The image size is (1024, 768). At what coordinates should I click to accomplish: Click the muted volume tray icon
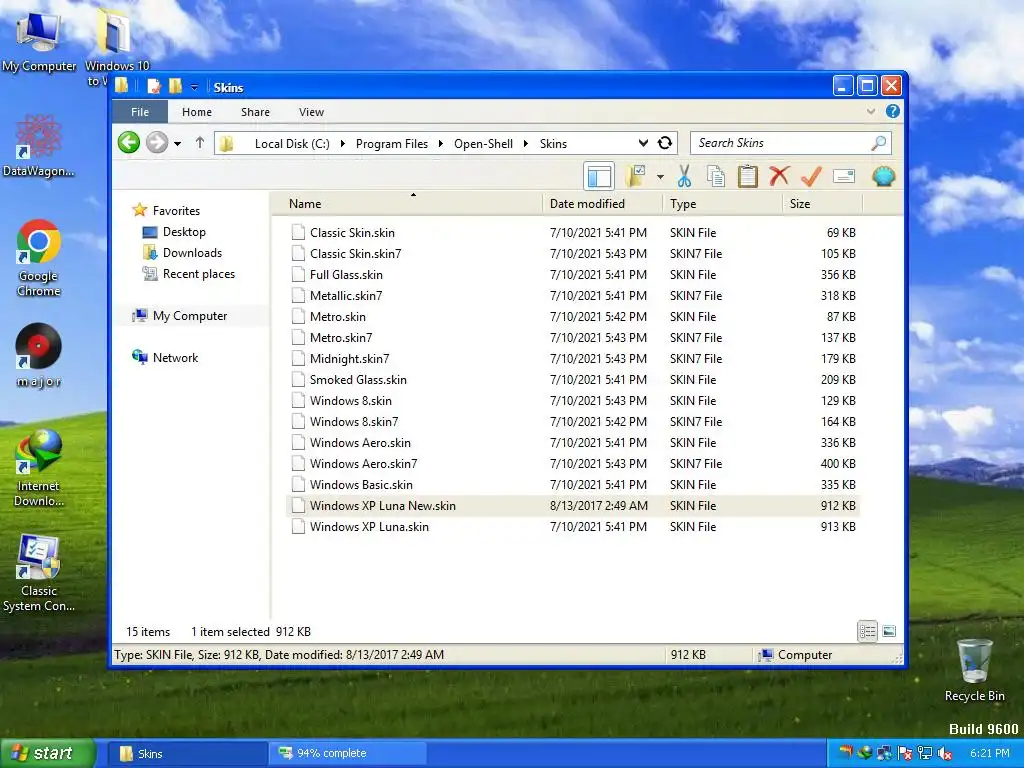pos(944,753)
